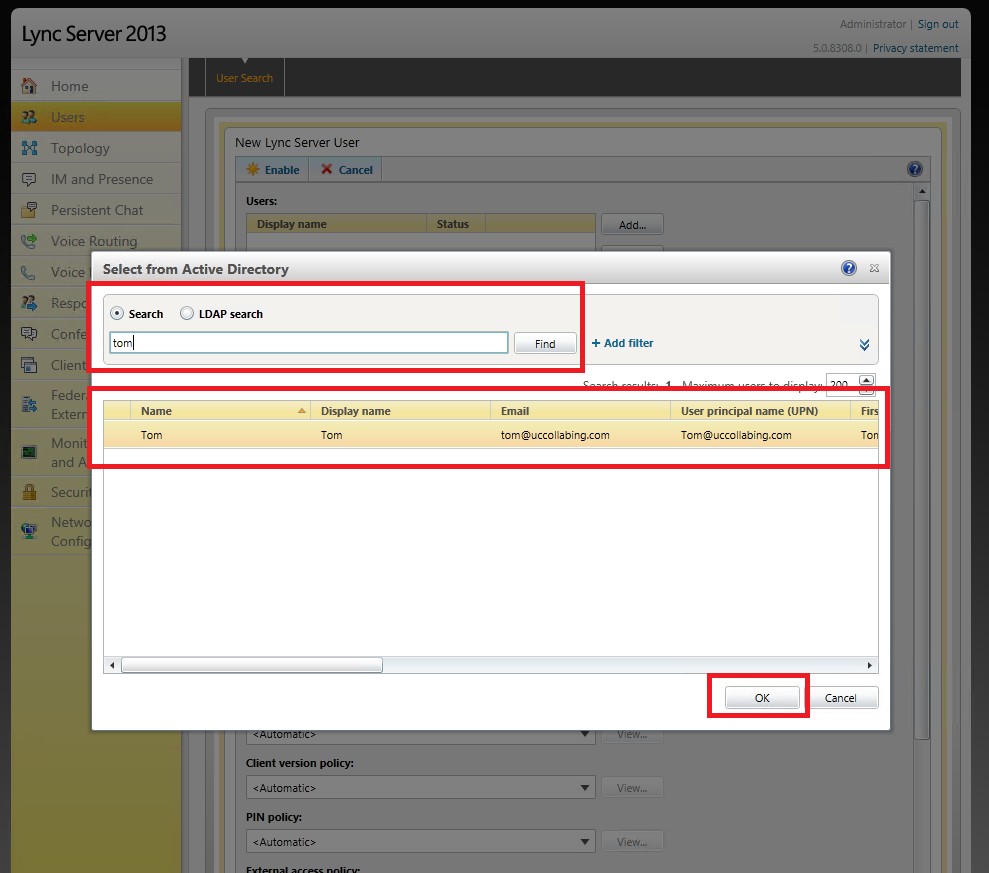
Task: Open PIN policy dropdown
Action: coord(585,841)
